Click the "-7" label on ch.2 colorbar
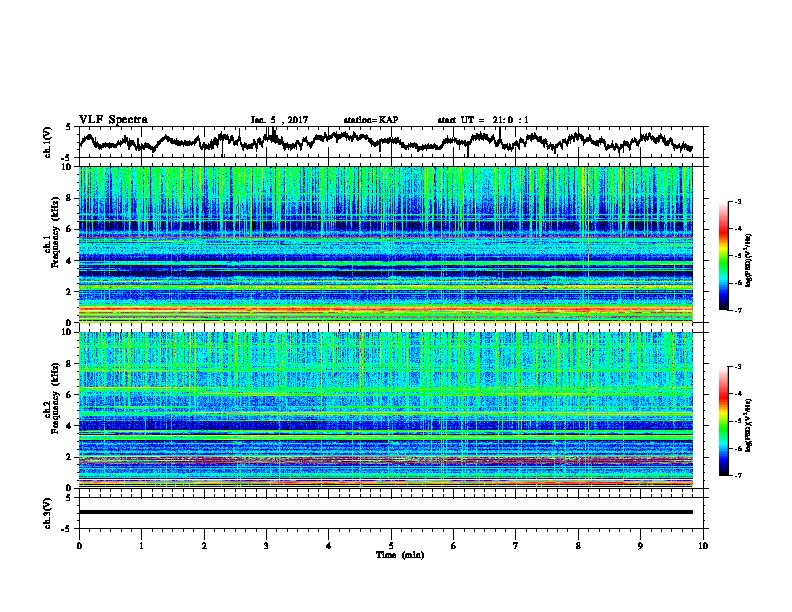792x612 pixels. pyautogui.click(x=737, y=476)
